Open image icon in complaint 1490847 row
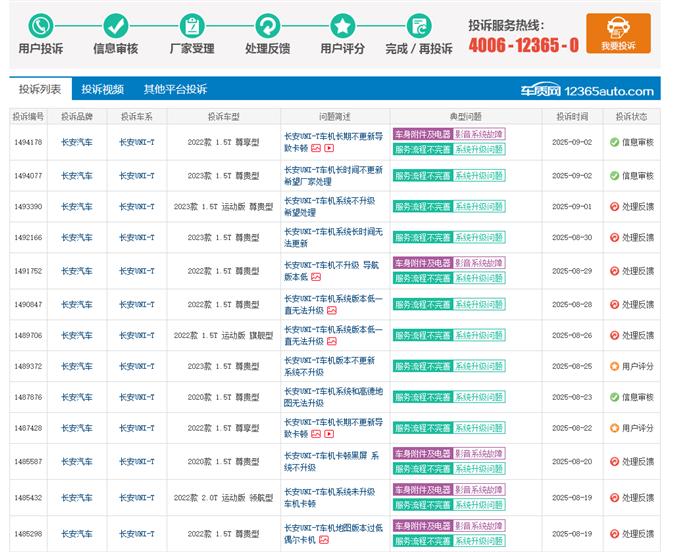 pos(332,311)
